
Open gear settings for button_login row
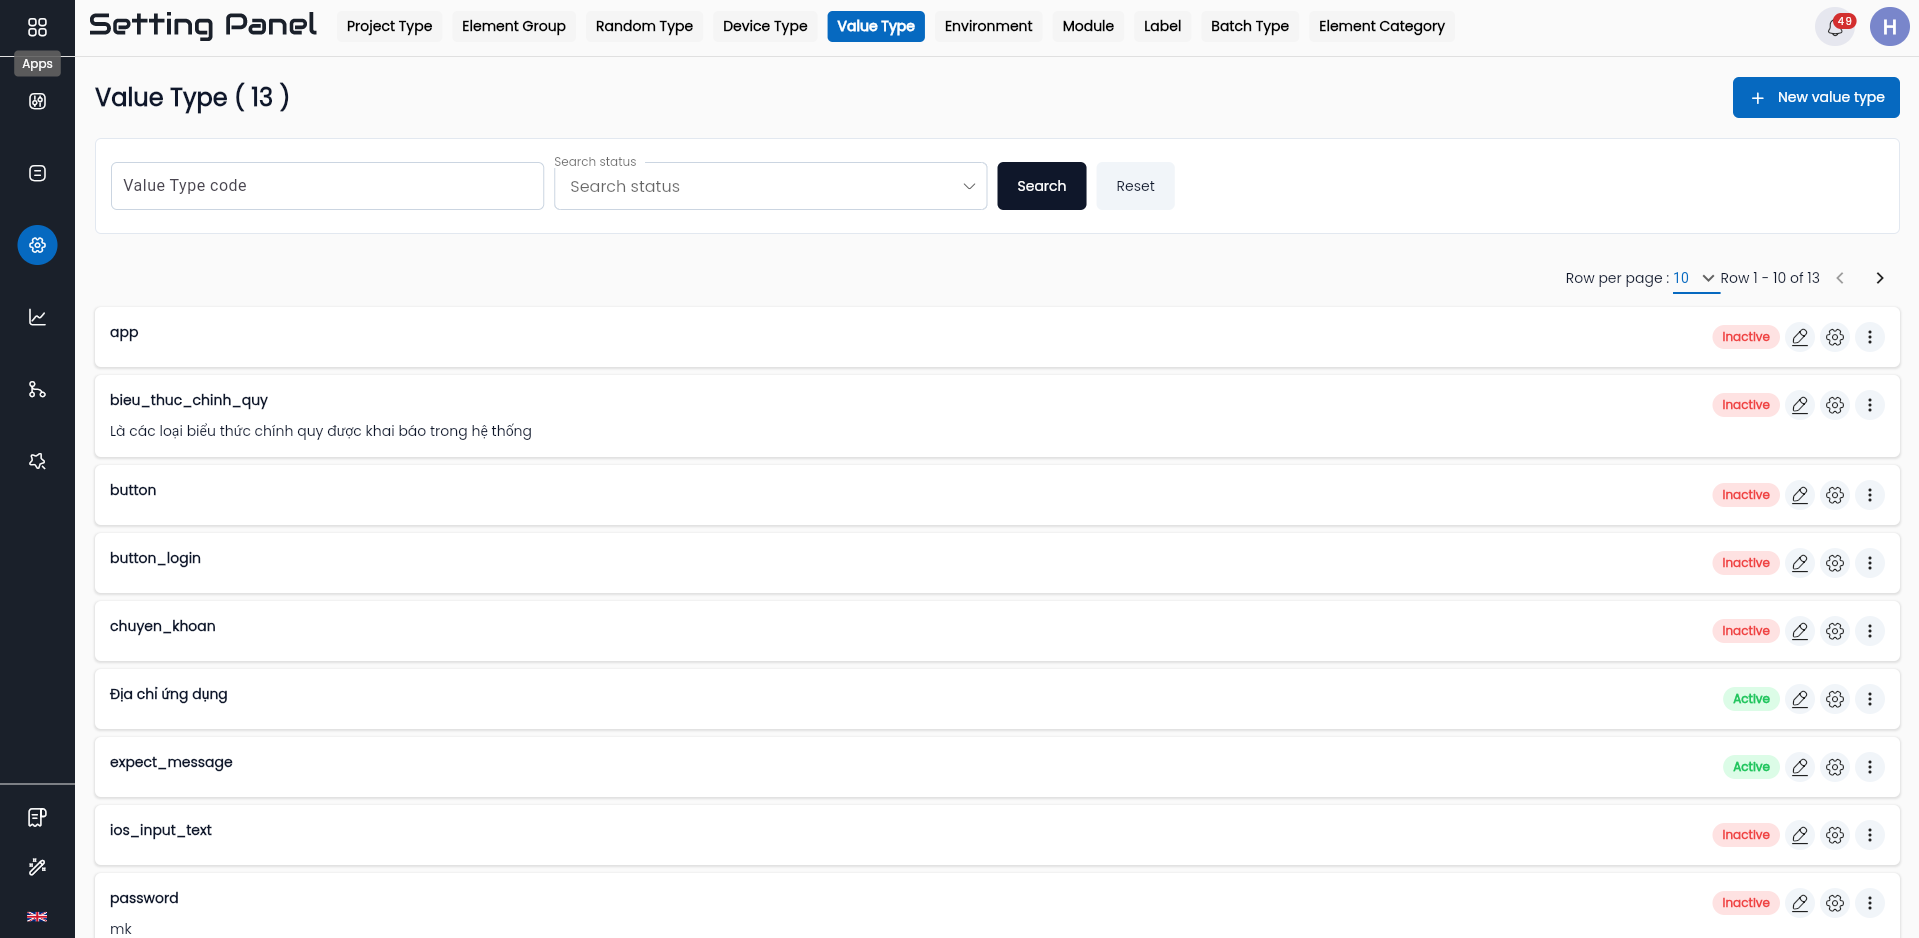(1835, 563)
